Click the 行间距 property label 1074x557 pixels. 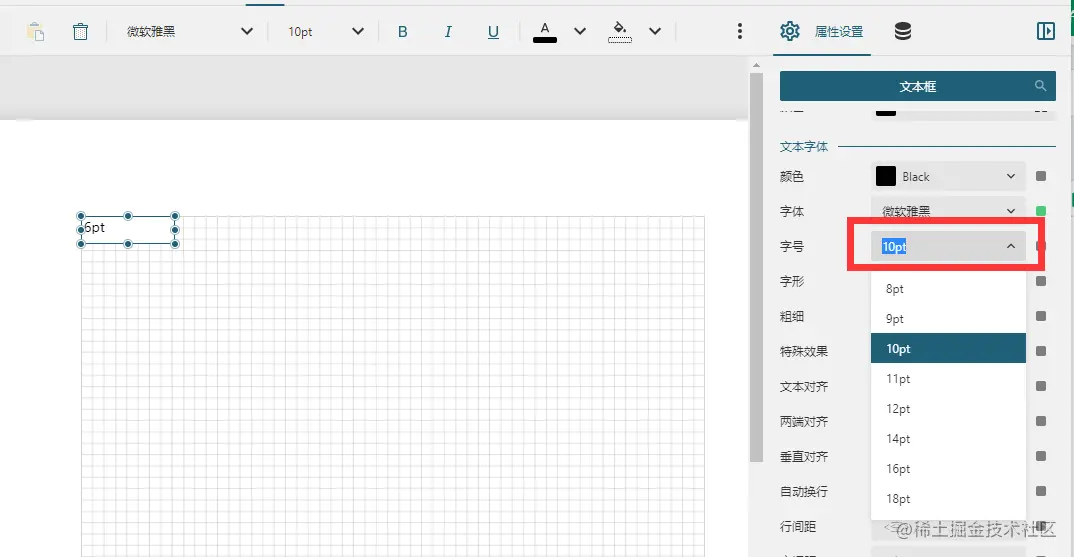point(798,527)
